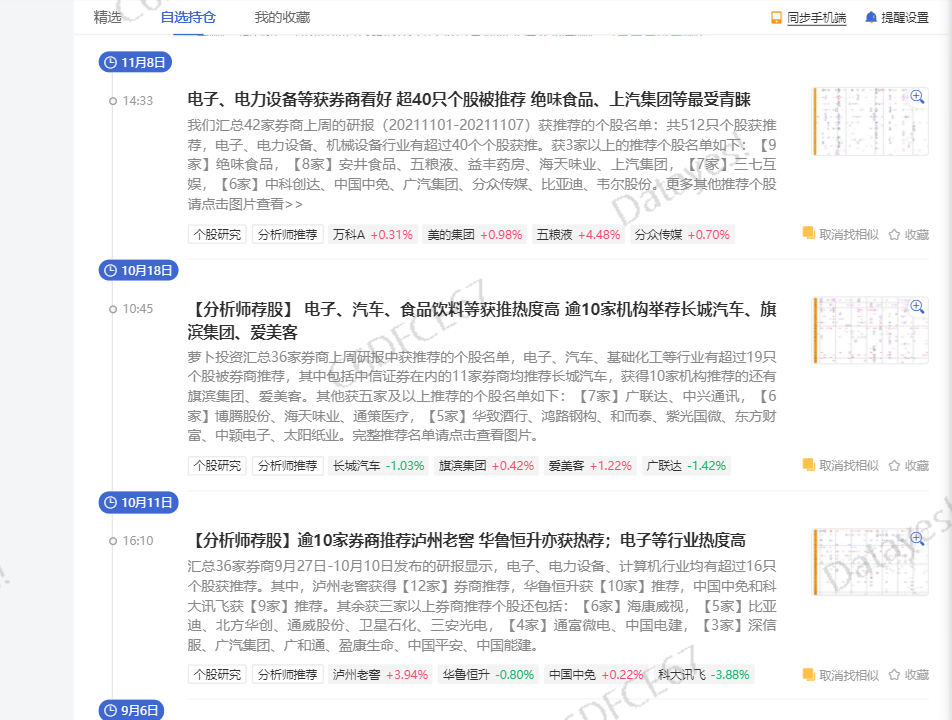Click the magnifier icon on the 11月8日 thumbnail
952x720 pixels.
click(917, 97)
